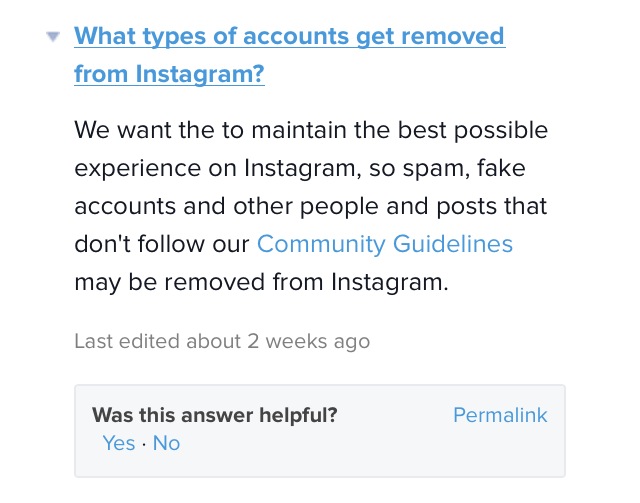Open the Community Guidelines link
640x503 pixels.
pos(385,243)
